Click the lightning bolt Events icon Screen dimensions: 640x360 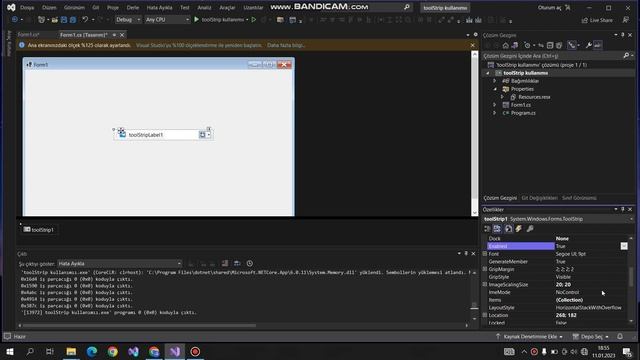pos(518,229)
